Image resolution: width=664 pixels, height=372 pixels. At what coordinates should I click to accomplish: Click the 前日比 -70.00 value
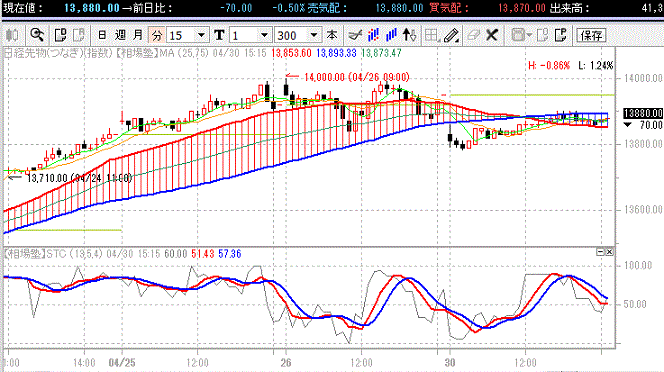[x=236, y=8]
